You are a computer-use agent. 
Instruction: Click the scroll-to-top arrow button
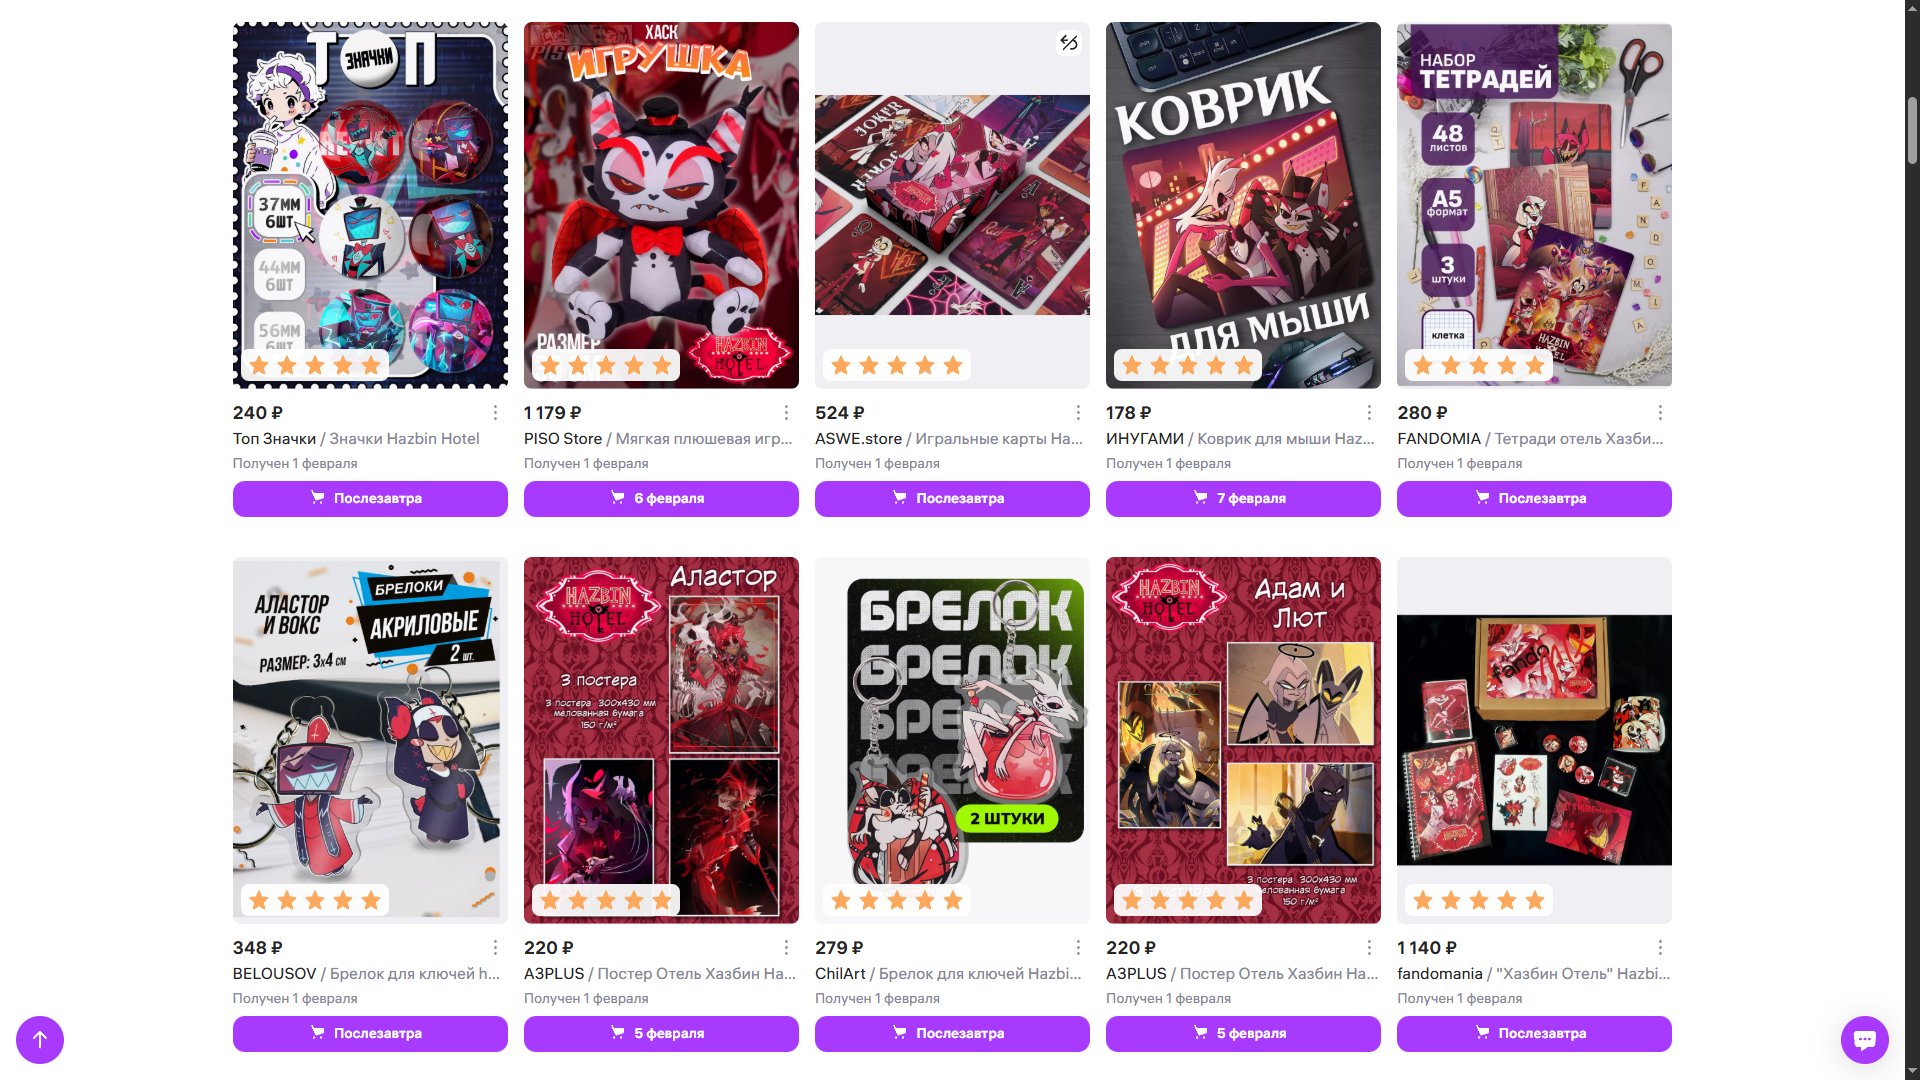click(40, 1040)
